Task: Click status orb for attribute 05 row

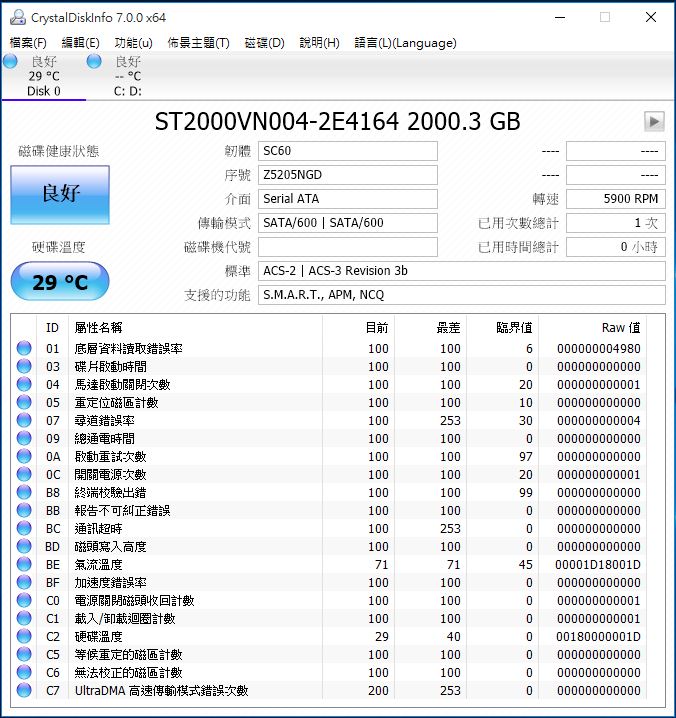Action: tap(24, 402)
